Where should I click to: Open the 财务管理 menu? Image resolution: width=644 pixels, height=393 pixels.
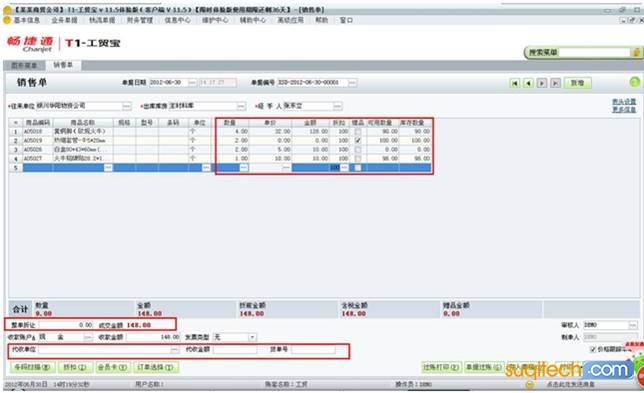point(140,20)
